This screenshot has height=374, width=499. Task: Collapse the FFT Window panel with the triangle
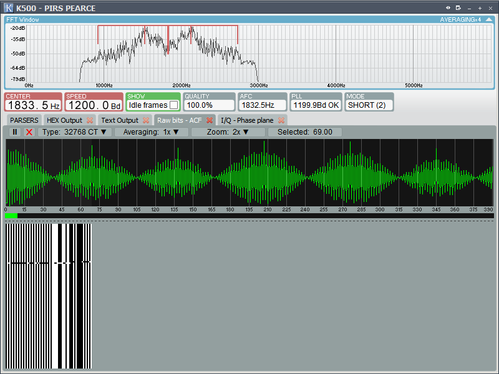489,19
